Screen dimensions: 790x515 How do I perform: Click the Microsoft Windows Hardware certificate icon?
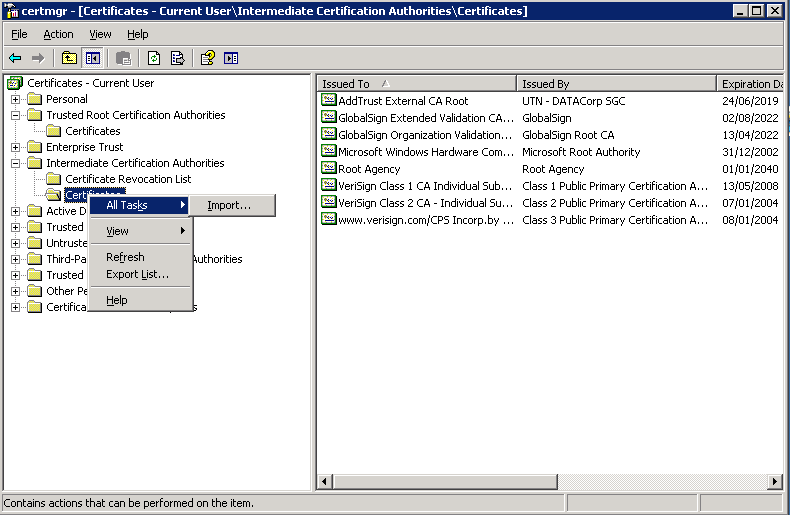pyautogui.click(x=328, y=151)
